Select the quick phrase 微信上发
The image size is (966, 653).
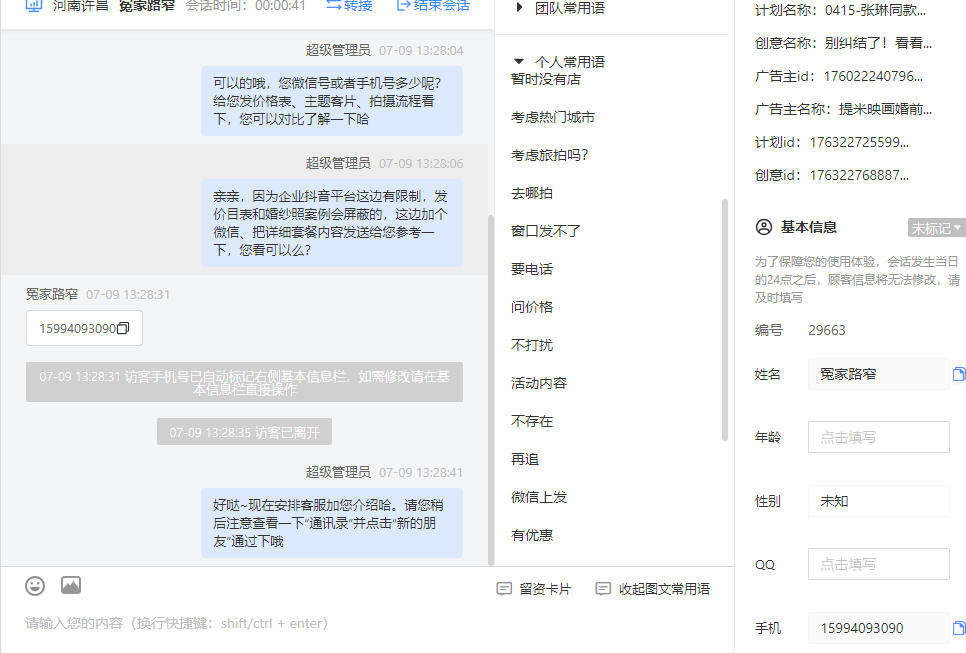(x=538, y=497)
